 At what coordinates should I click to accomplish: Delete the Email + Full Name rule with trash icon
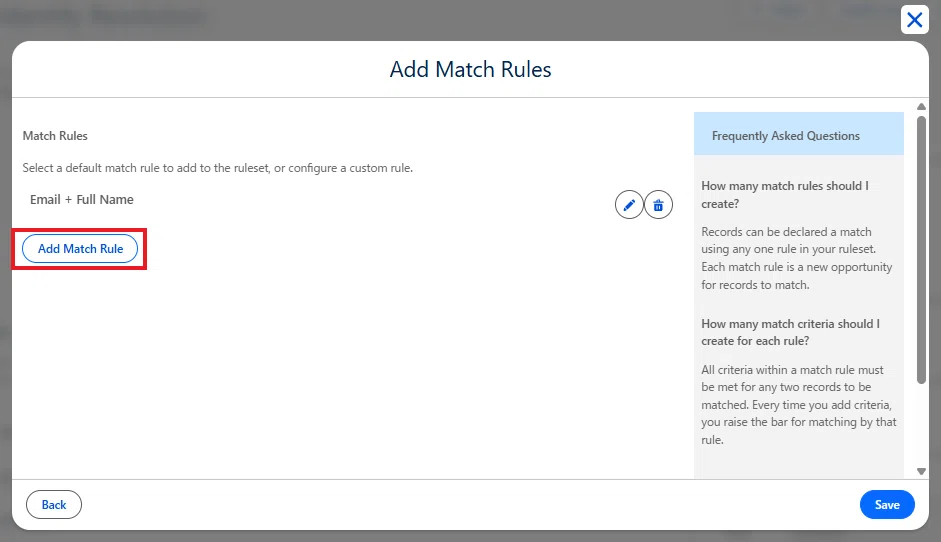tap(658, 205)
